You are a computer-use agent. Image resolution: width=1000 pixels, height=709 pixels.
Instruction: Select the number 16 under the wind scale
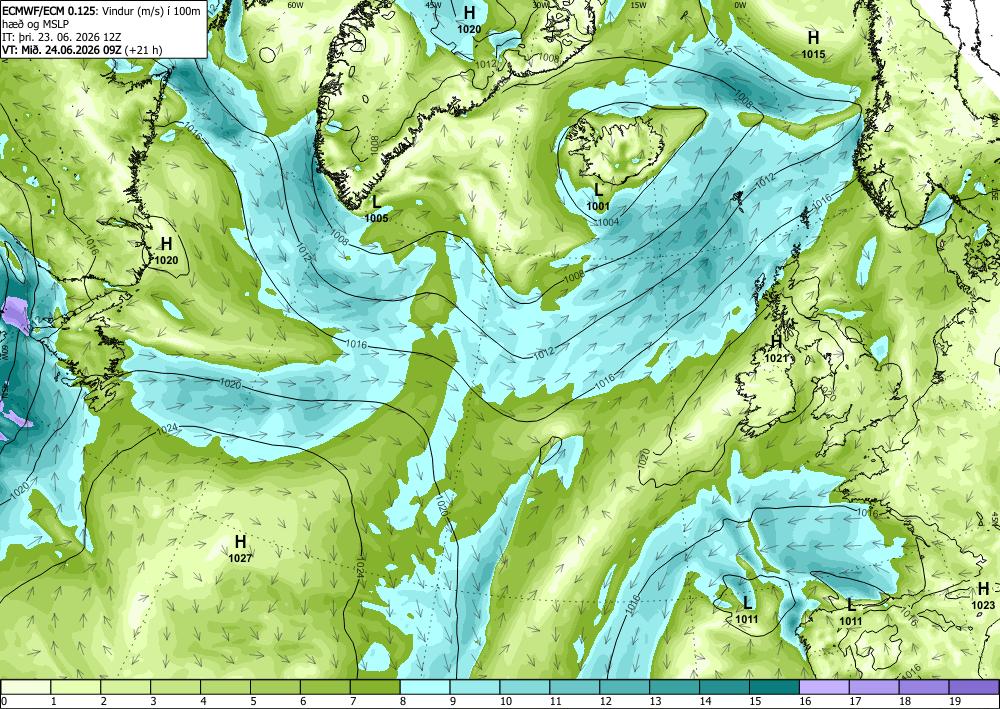805,701
